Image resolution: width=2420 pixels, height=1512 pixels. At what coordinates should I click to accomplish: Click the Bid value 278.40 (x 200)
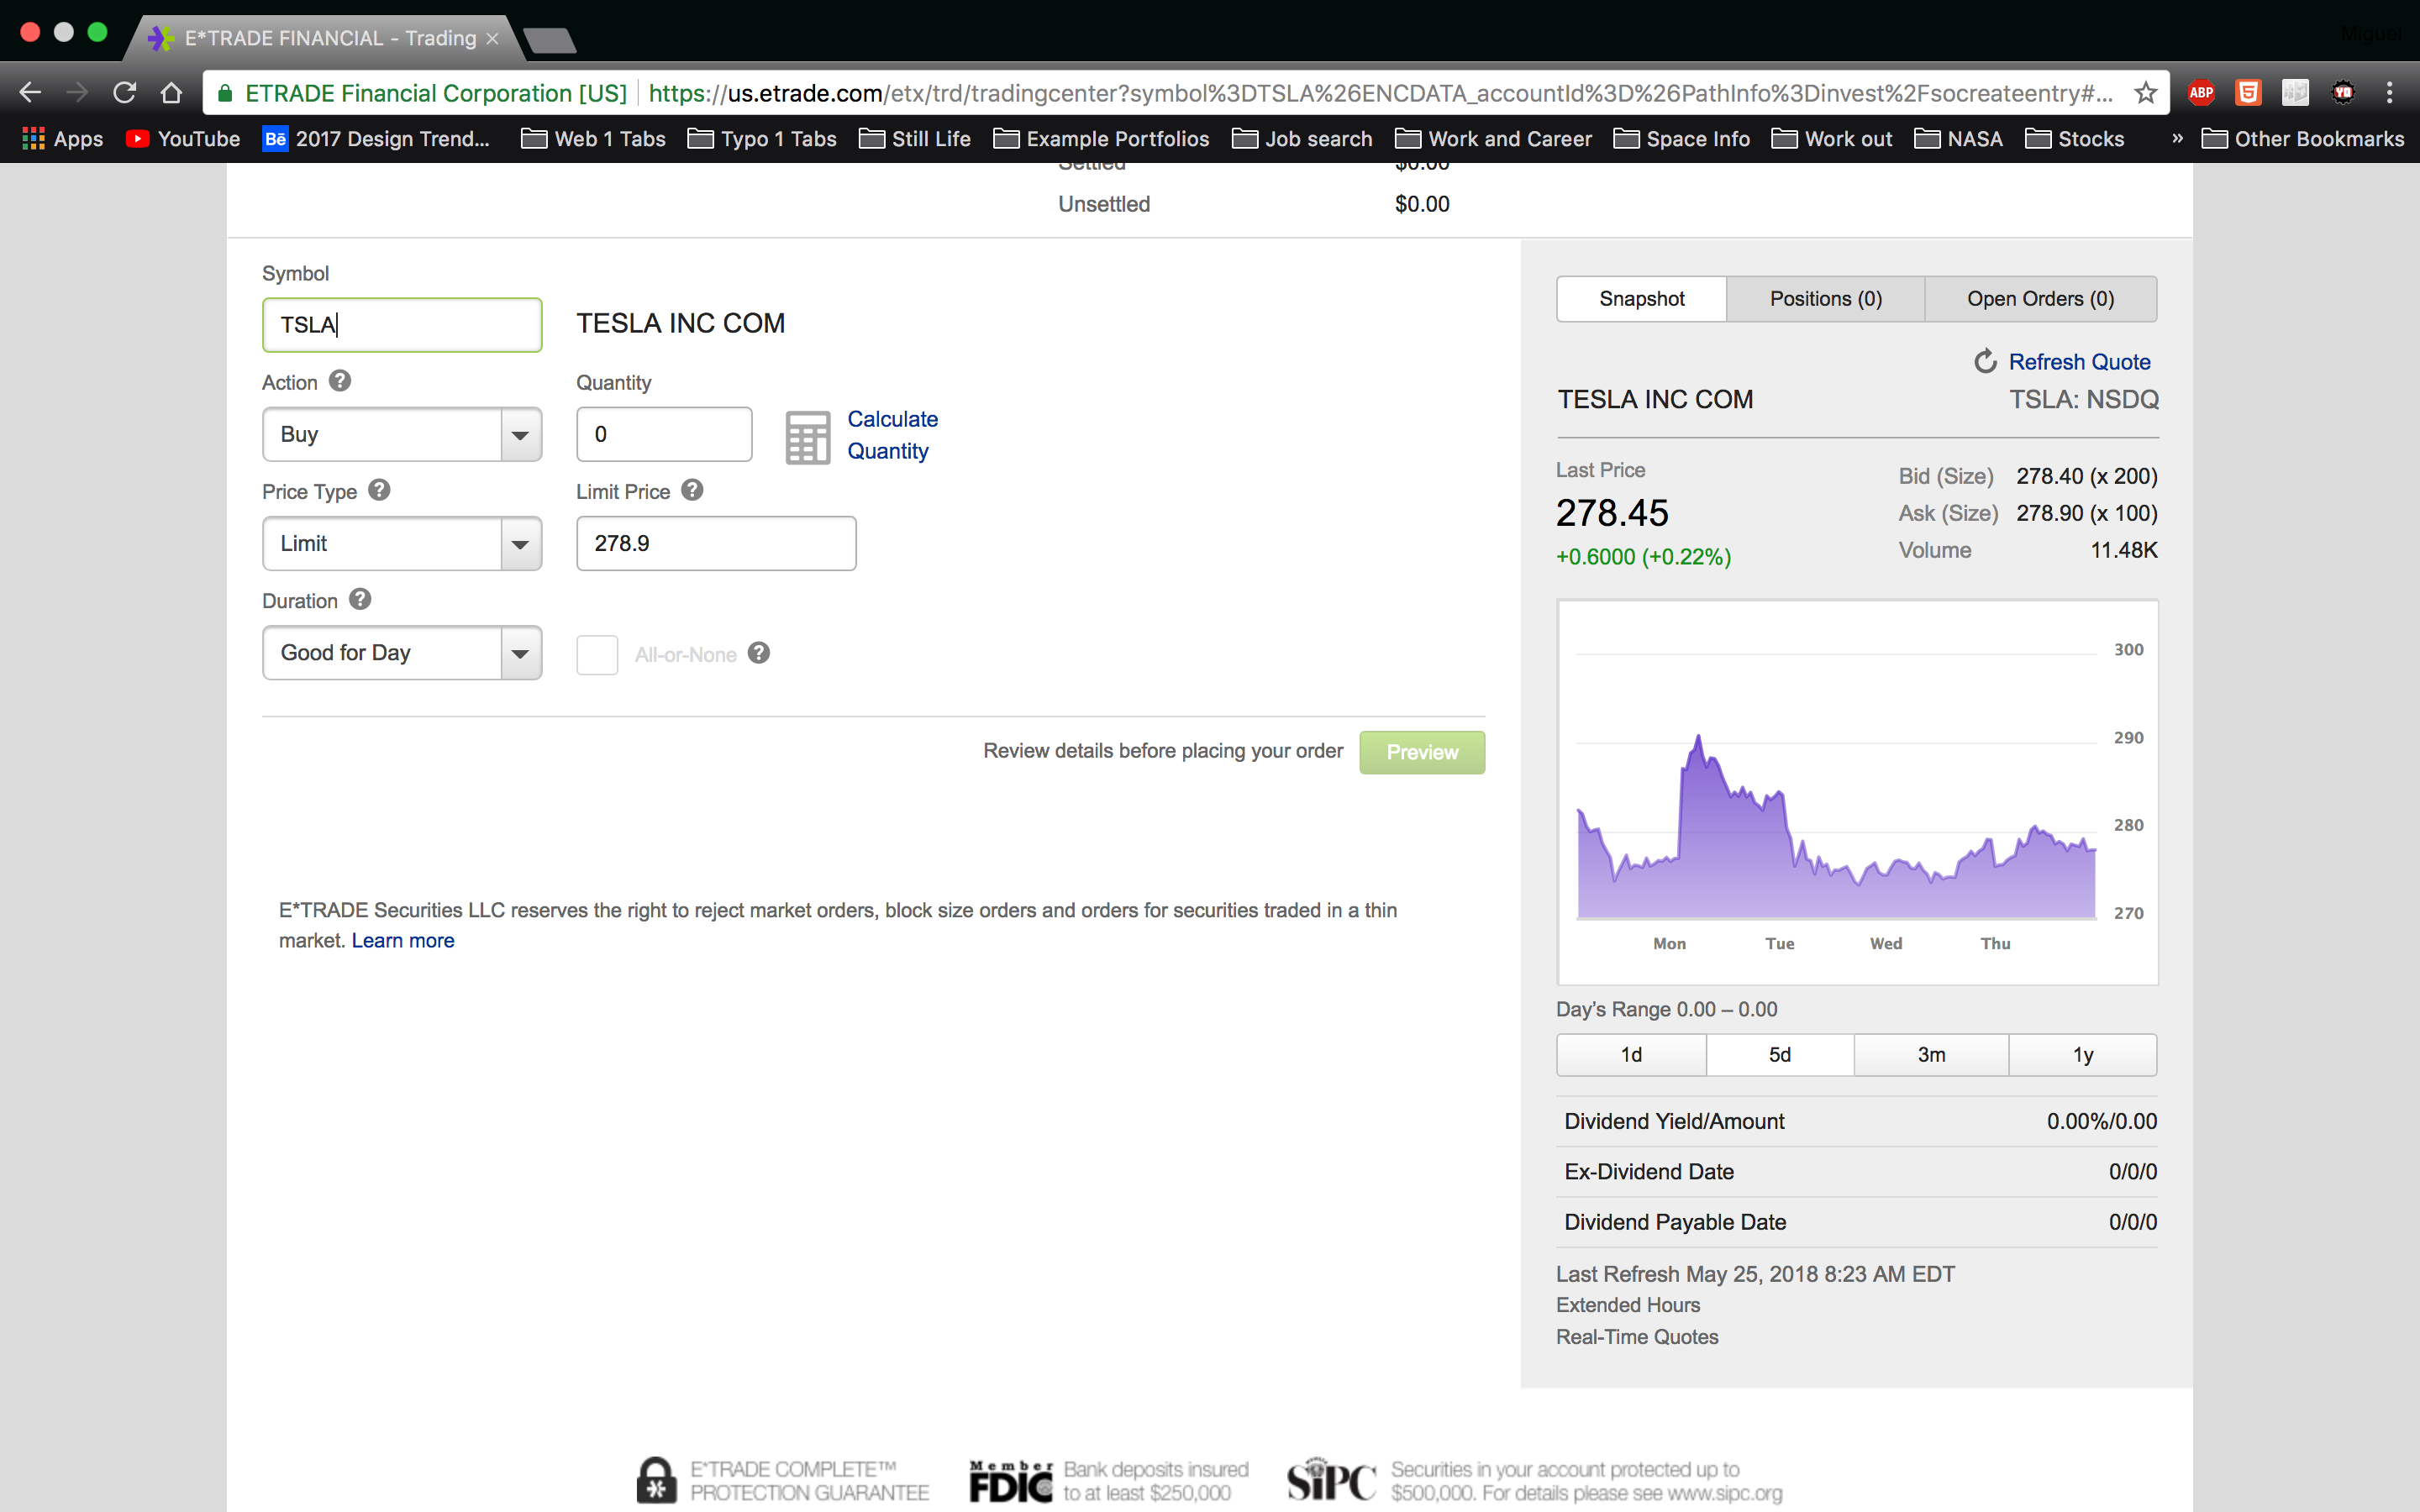[x=2087, y=476]
